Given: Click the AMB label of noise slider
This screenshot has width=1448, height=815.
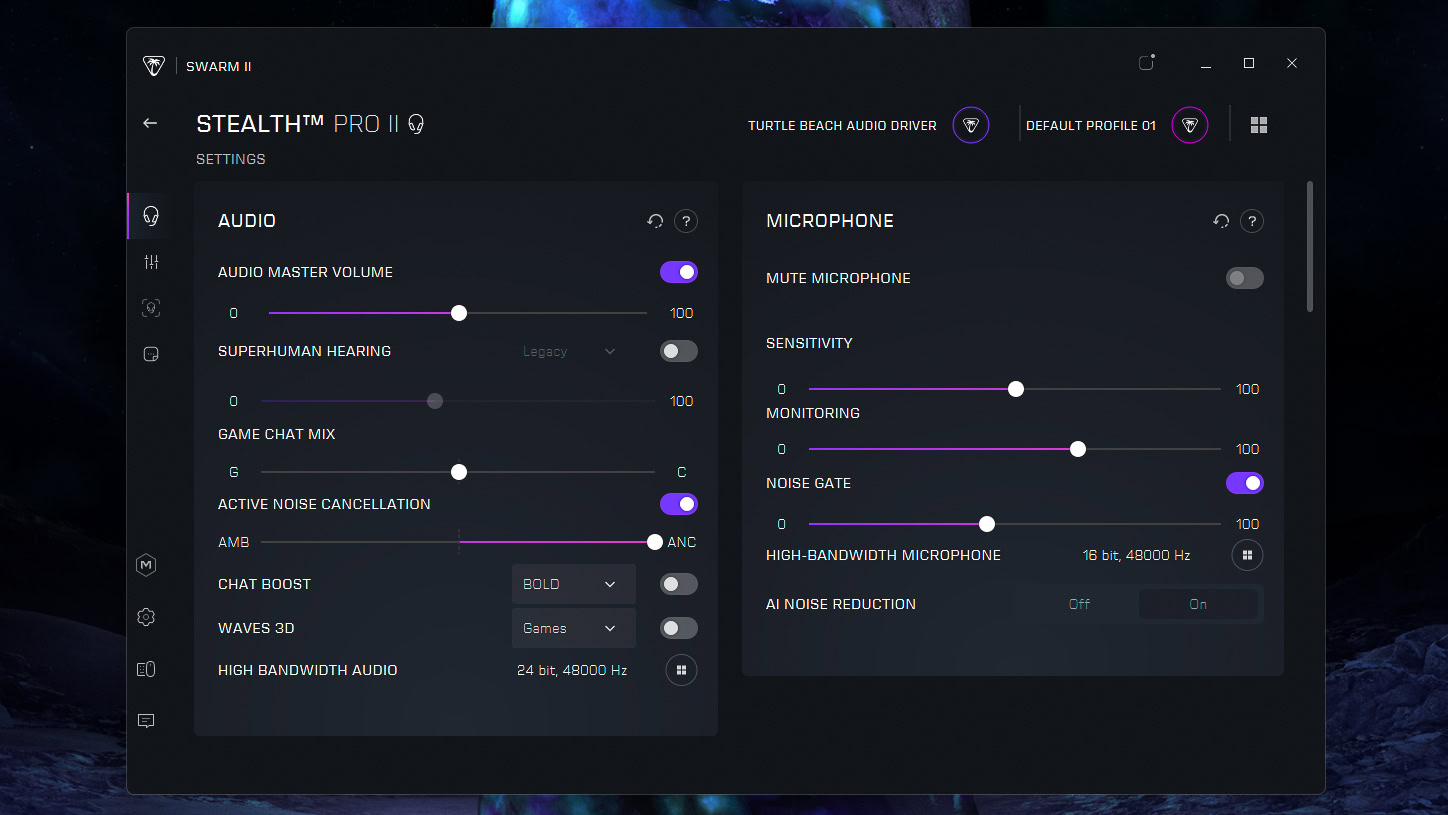Looking at the screenshot, I should pos(234,542).
